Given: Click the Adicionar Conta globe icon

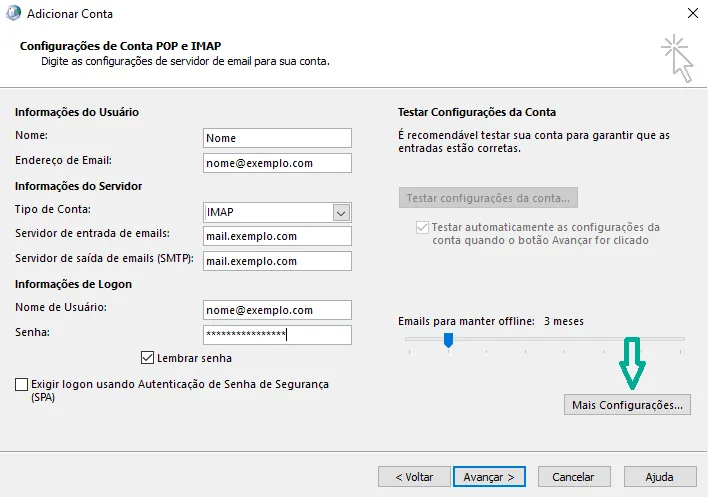Looking at the screenshot, I should pyautogui.click(x=13, y=13).
